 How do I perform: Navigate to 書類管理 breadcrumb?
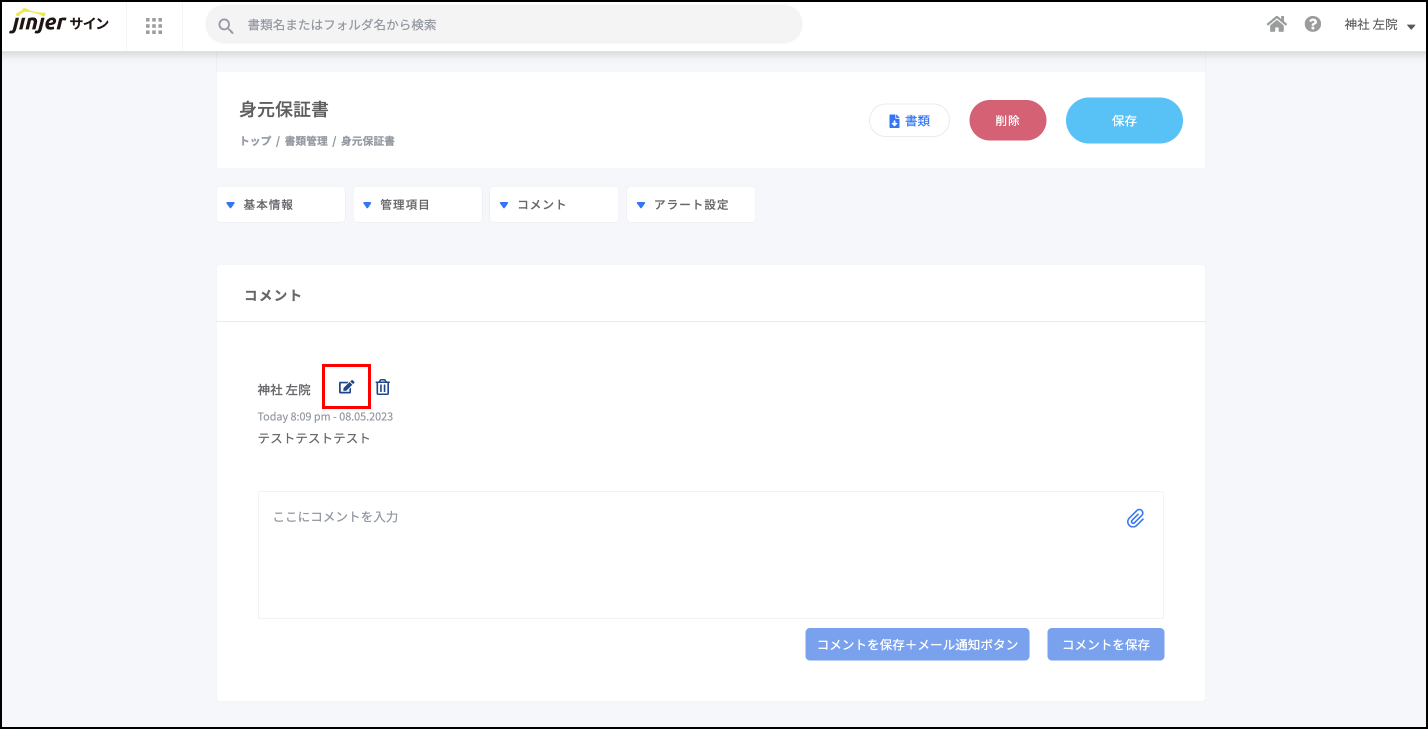(x=306, y=141)
